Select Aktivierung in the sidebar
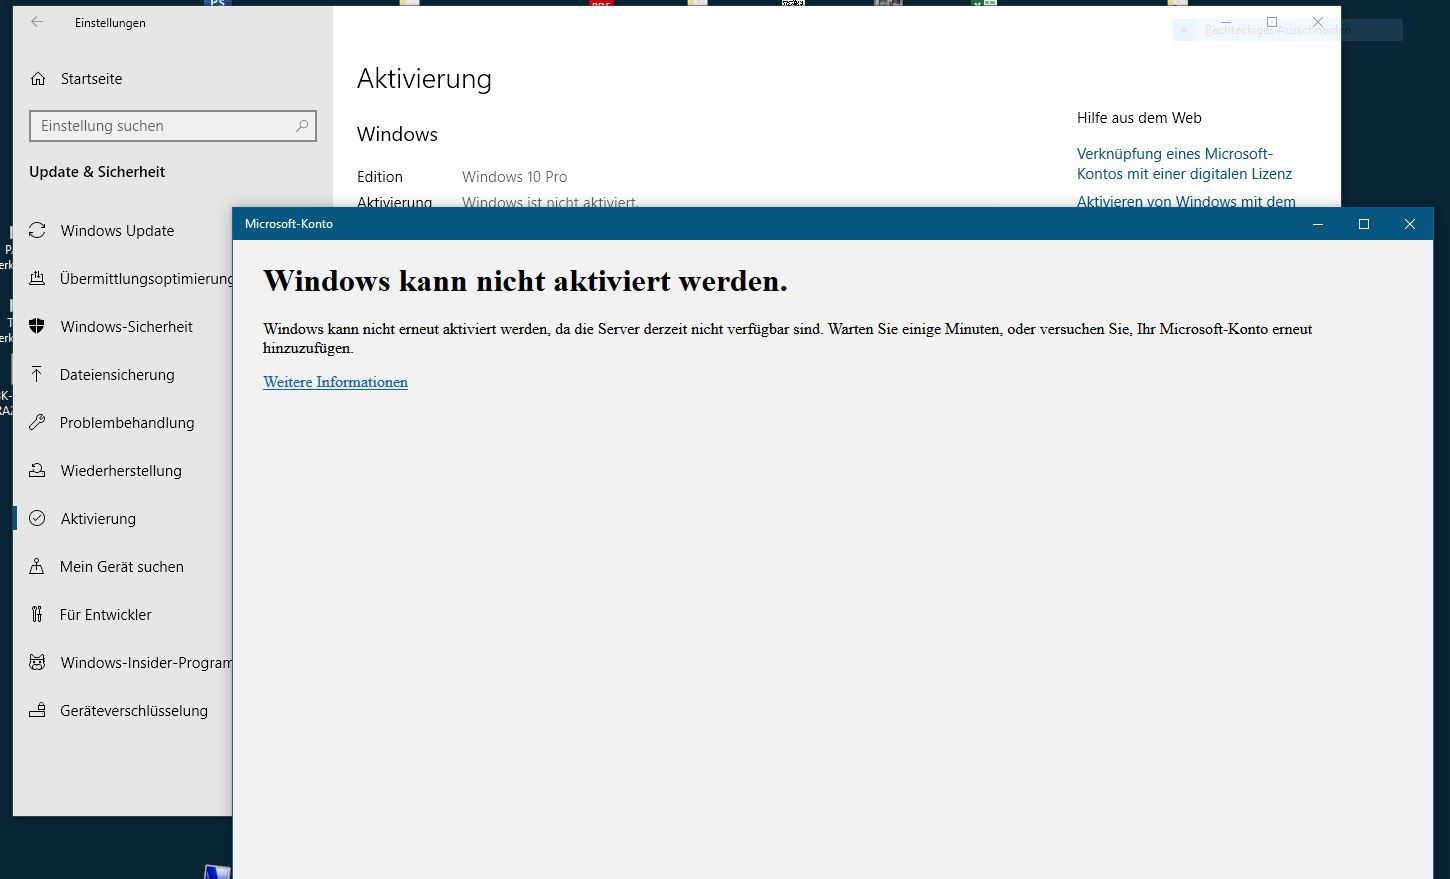The height and width of the screenshot is (879, 1450). tap(98, 519)
